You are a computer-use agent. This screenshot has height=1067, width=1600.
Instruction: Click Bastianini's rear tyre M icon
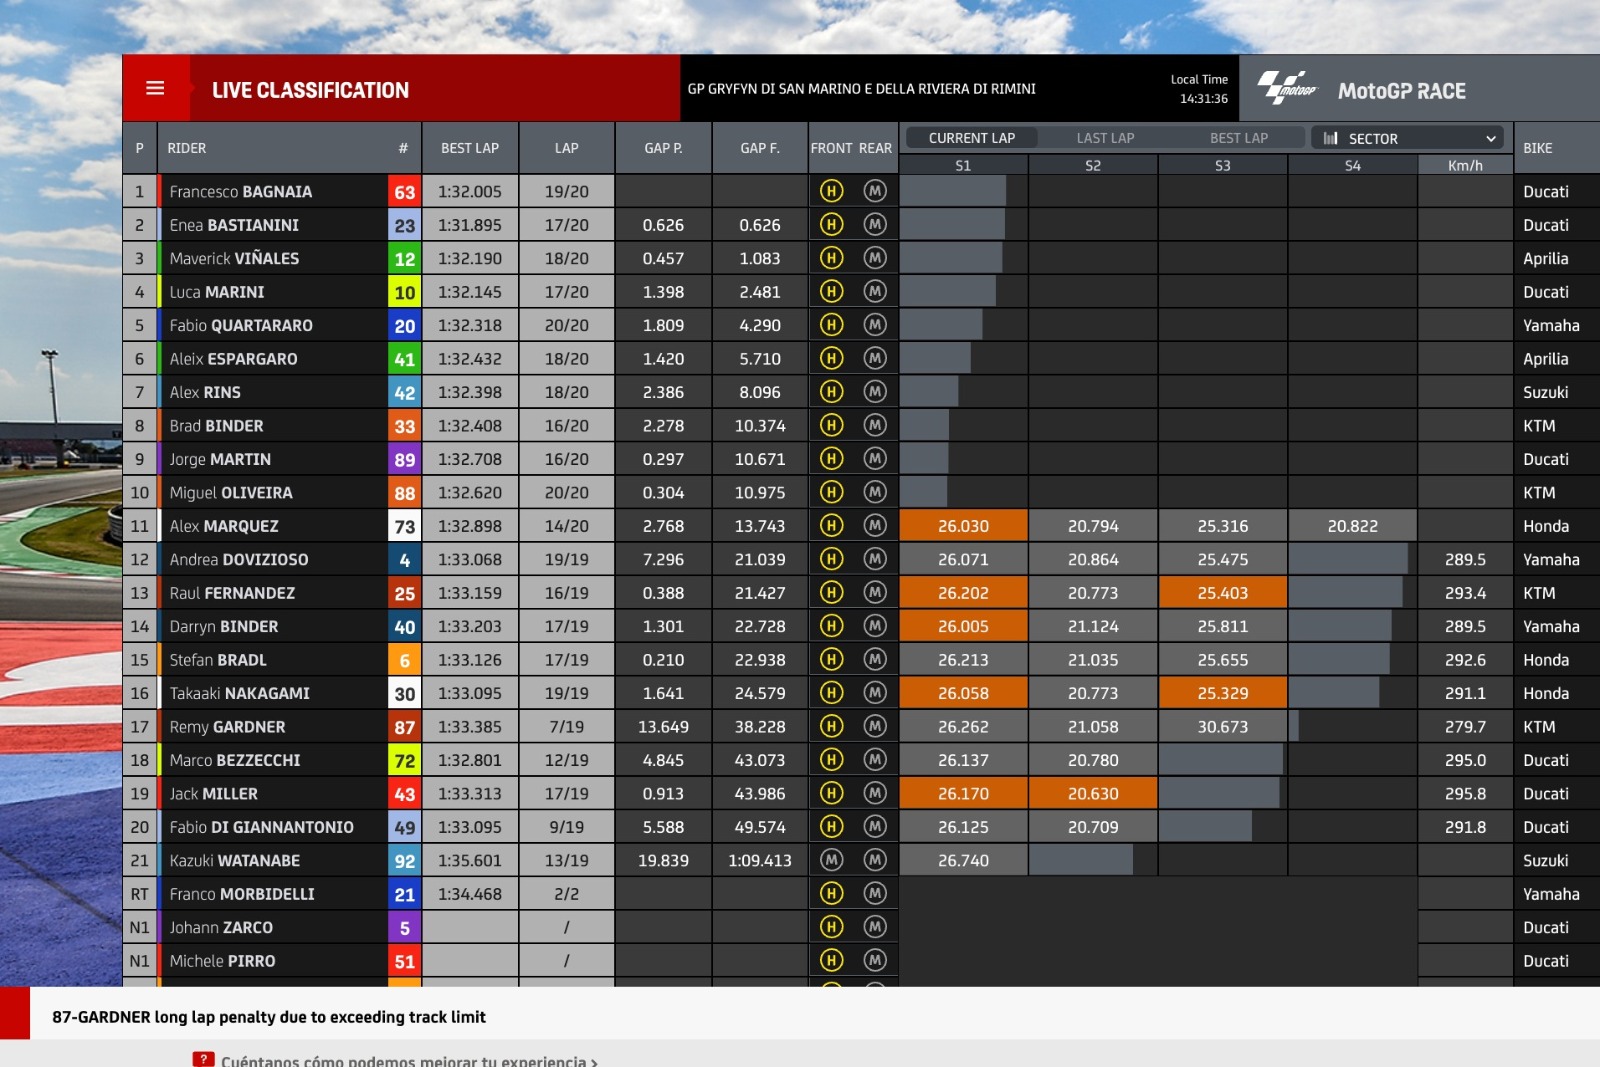(x=875, y=225)
